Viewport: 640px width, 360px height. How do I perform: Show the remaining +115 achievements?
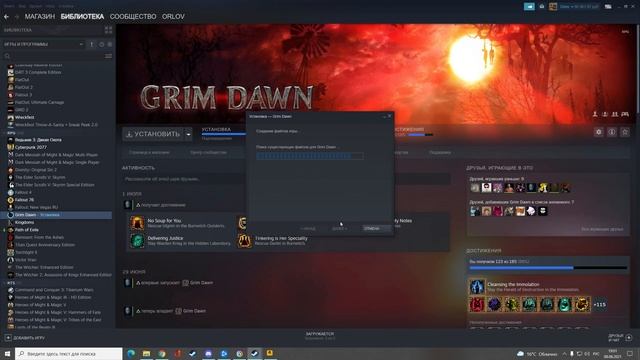600,304
